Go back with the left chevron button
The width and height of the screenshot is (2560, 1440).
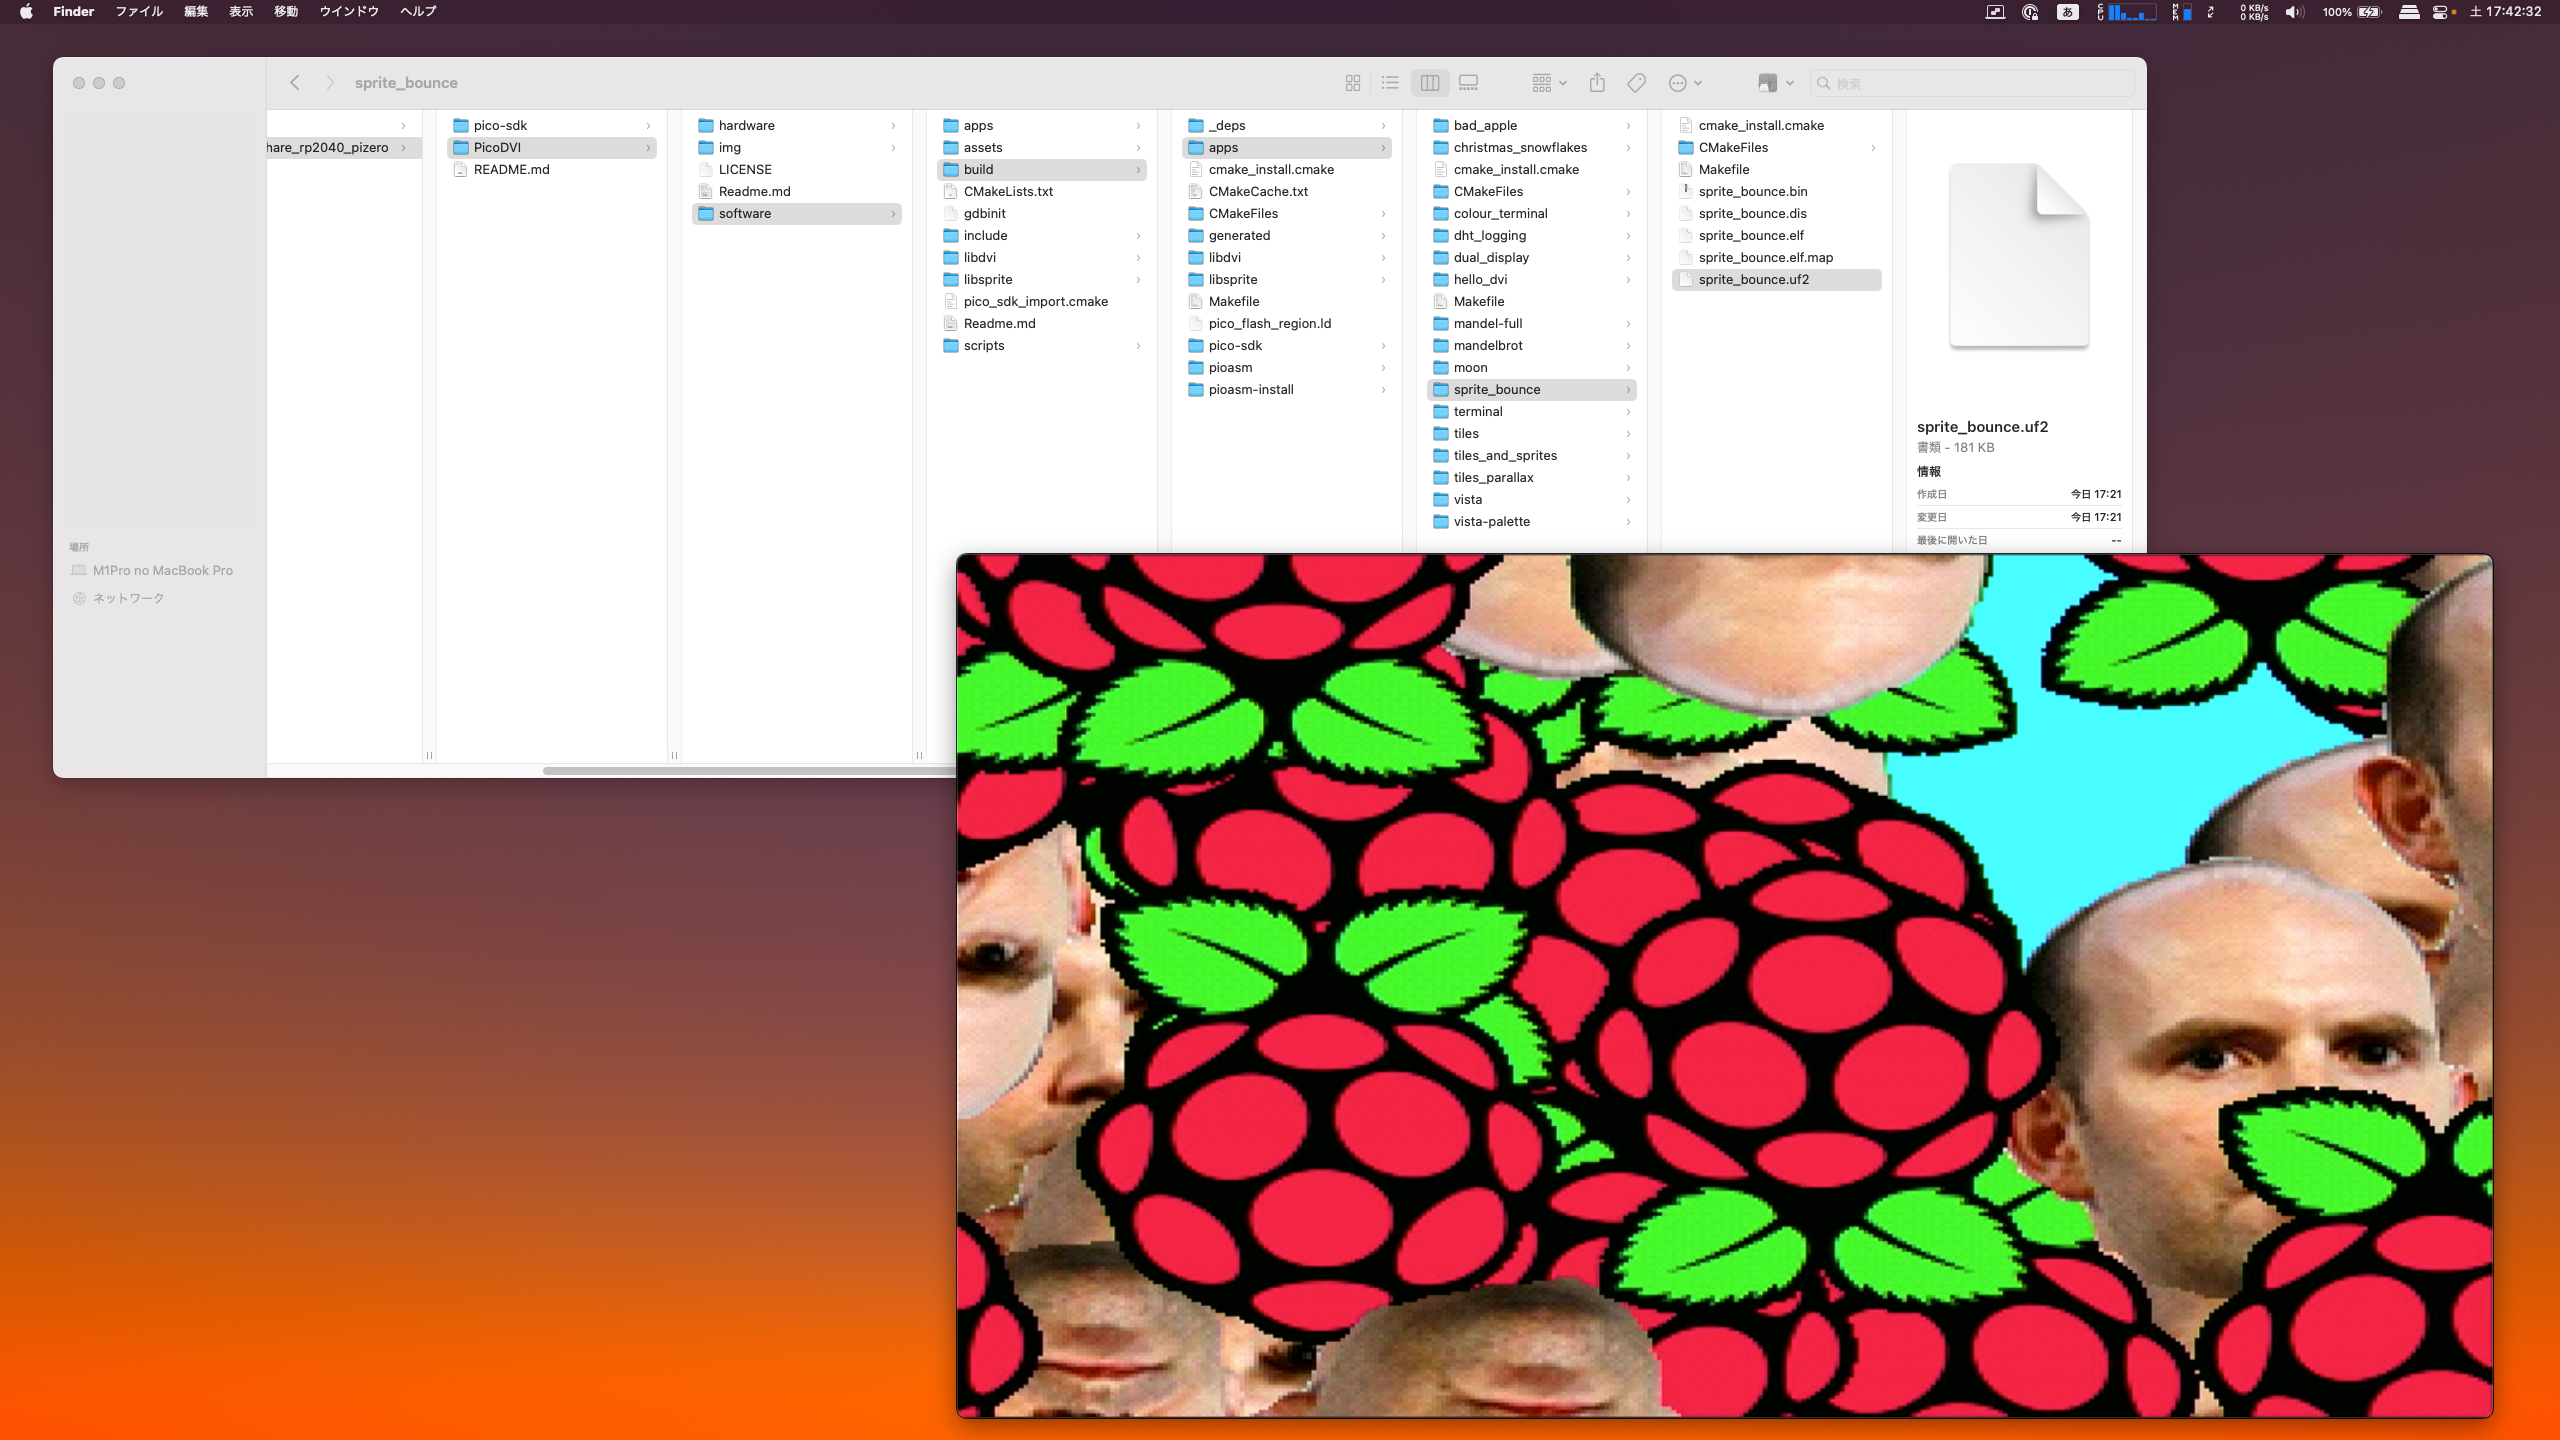point(295,83)
